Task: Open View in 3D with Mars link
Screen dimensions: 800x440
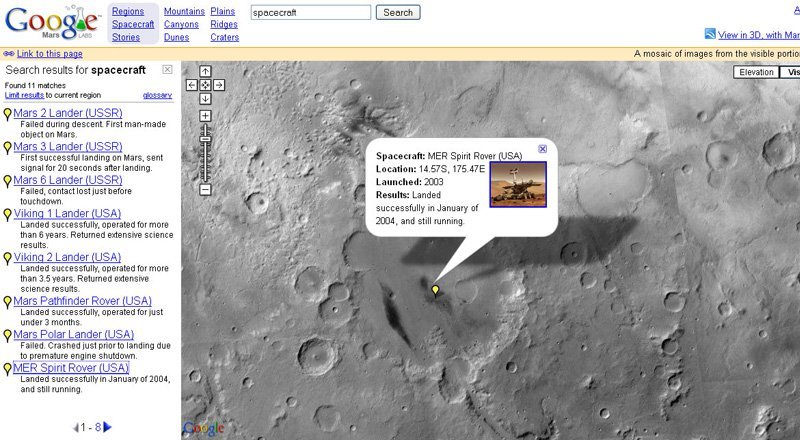Action: 759,35
